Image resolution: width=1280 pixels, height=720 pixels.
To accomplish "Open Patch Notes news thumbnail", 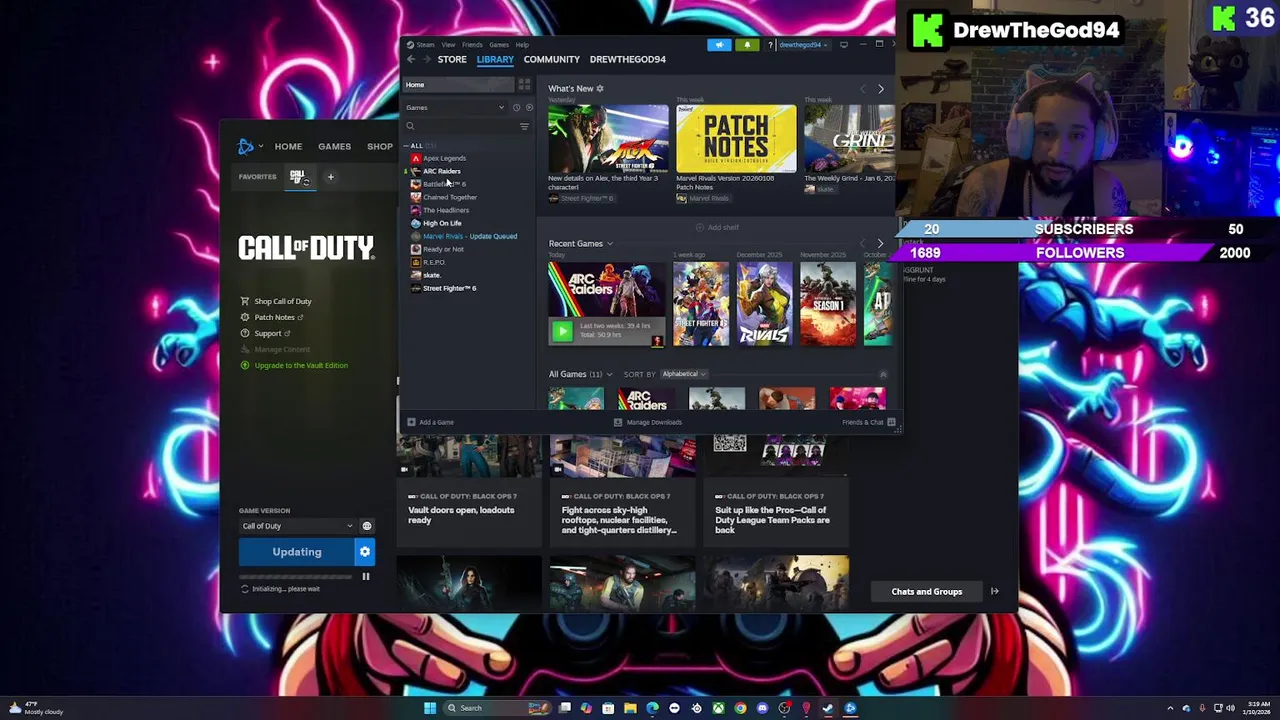I will [x=737, y=139].
